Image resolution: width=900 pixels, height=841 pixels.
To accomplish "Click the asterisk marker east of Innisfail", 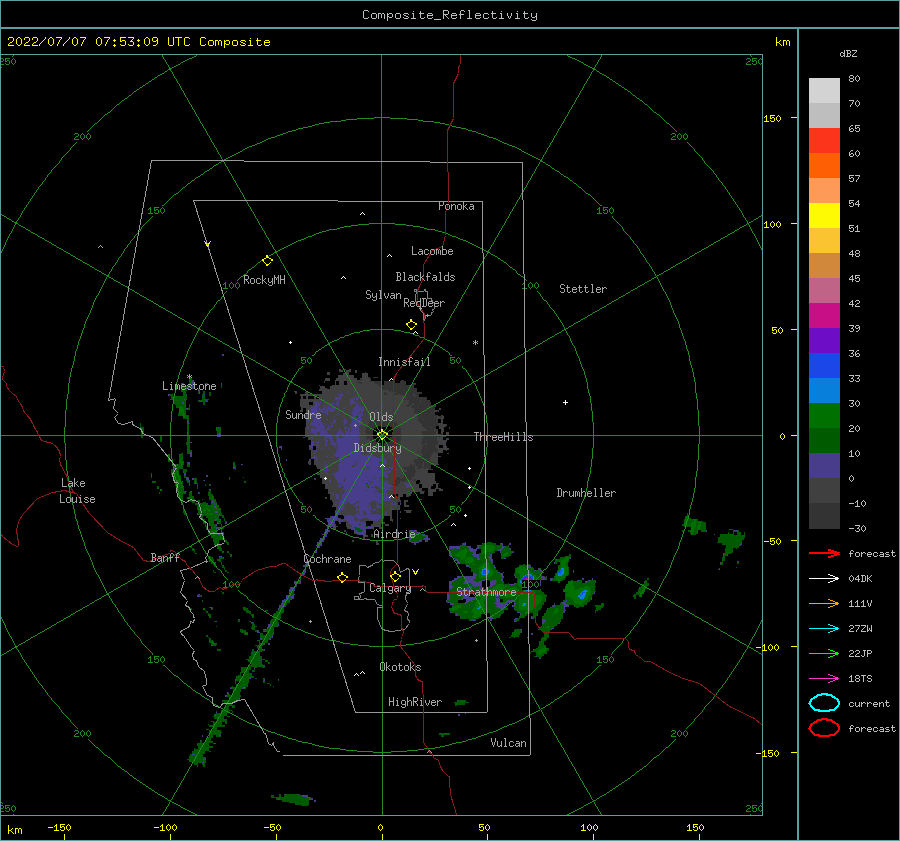I will click(x=475, y=343).
